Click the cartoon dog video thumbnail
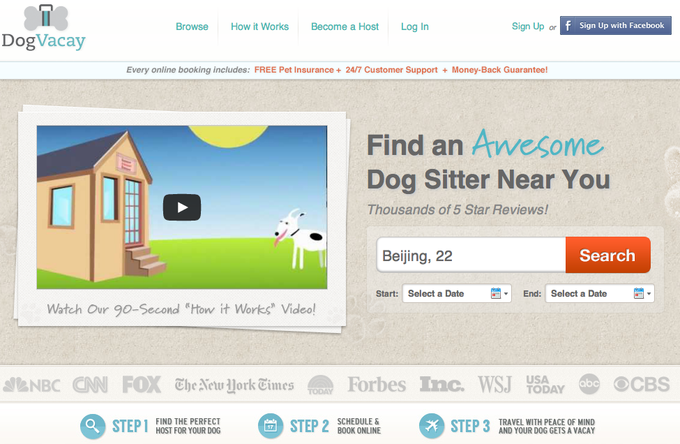This screenshot has height=444, width=680. point(182,207)
